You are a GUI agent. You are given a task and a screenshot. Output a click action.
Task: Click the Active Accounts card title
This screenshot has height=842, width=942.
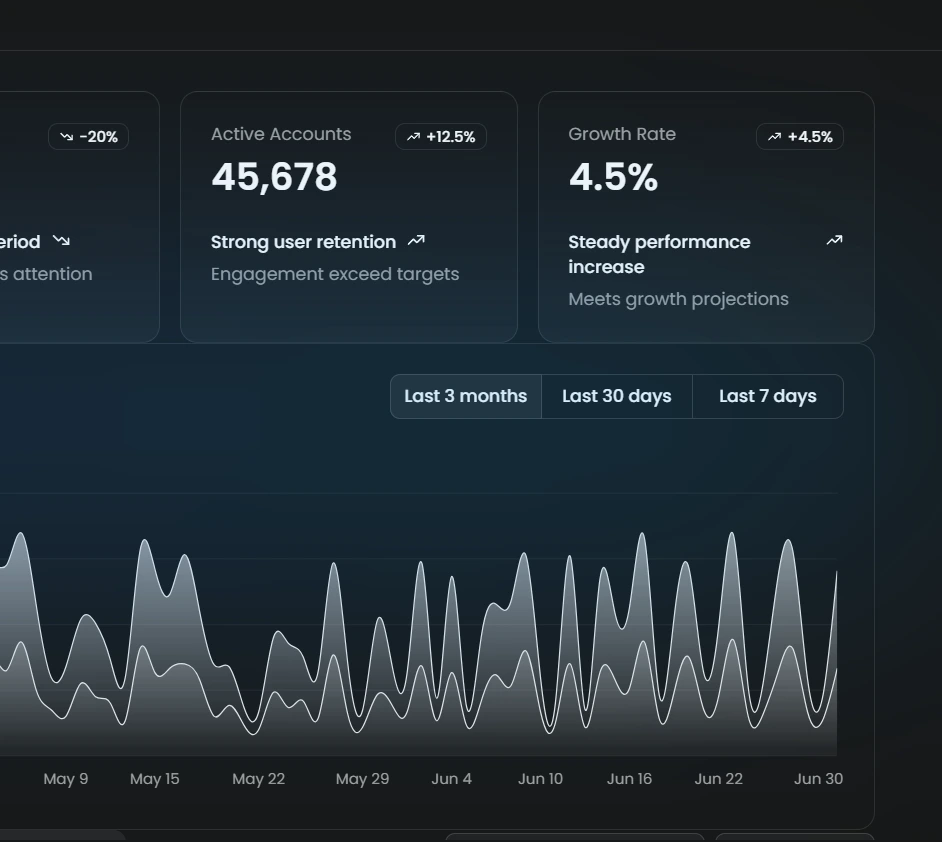[x=281, y=134]
